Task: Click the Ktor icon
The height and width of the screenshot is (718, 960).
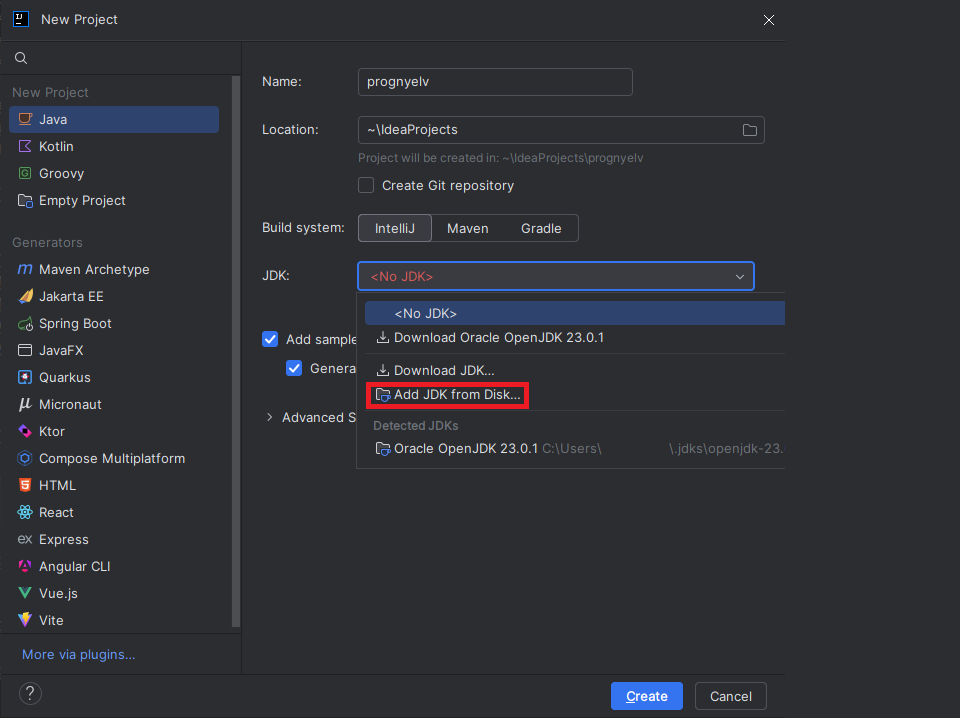Action: 25,431
